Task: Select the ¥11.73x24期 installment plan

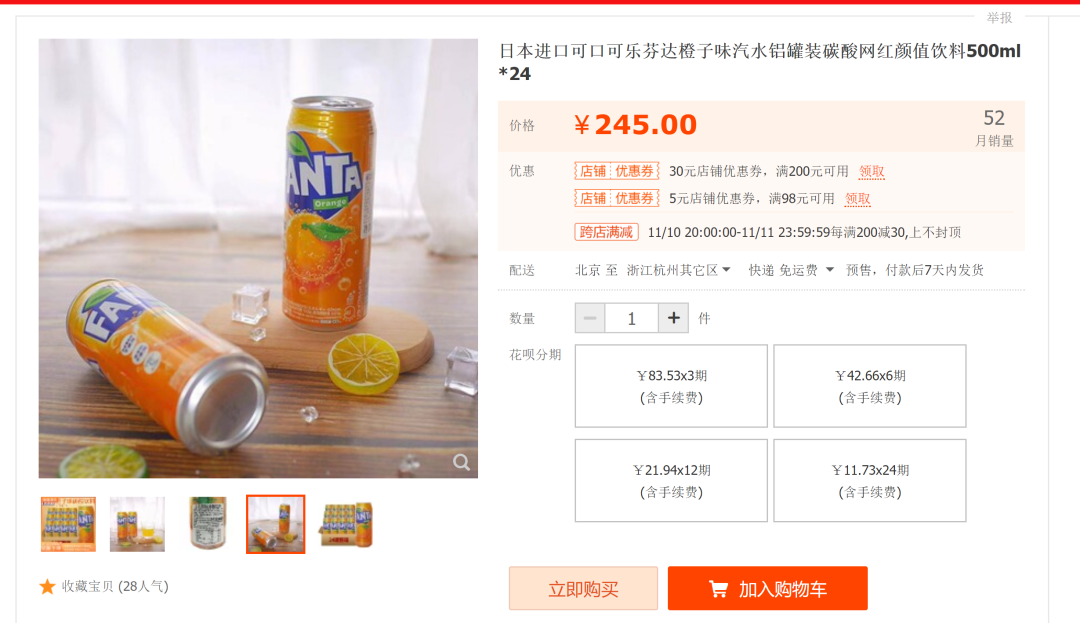Action: tap(870, 480)
